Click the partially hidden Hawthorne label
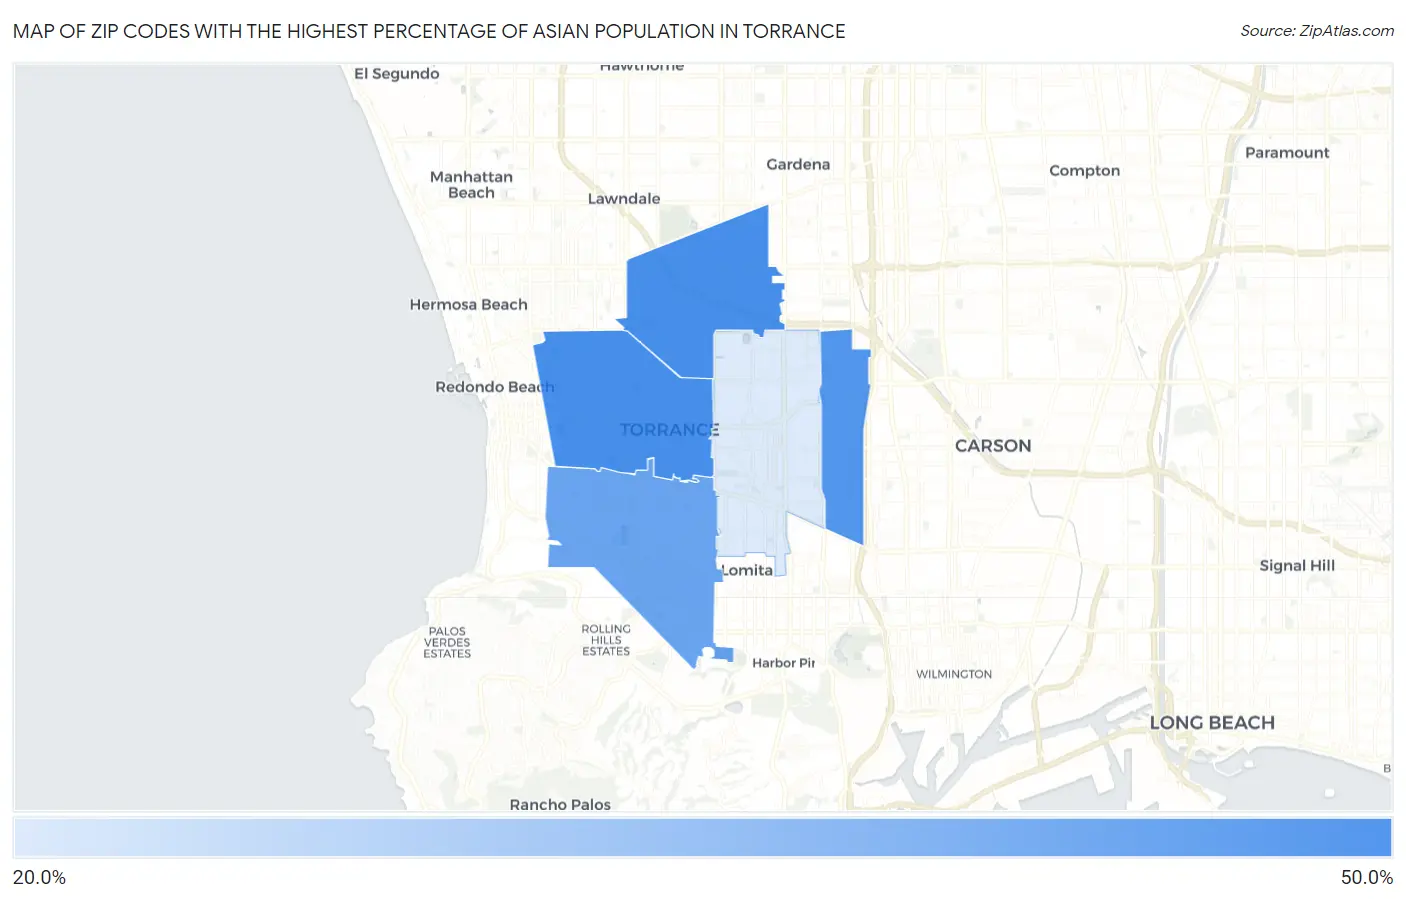 click(642, 67)
